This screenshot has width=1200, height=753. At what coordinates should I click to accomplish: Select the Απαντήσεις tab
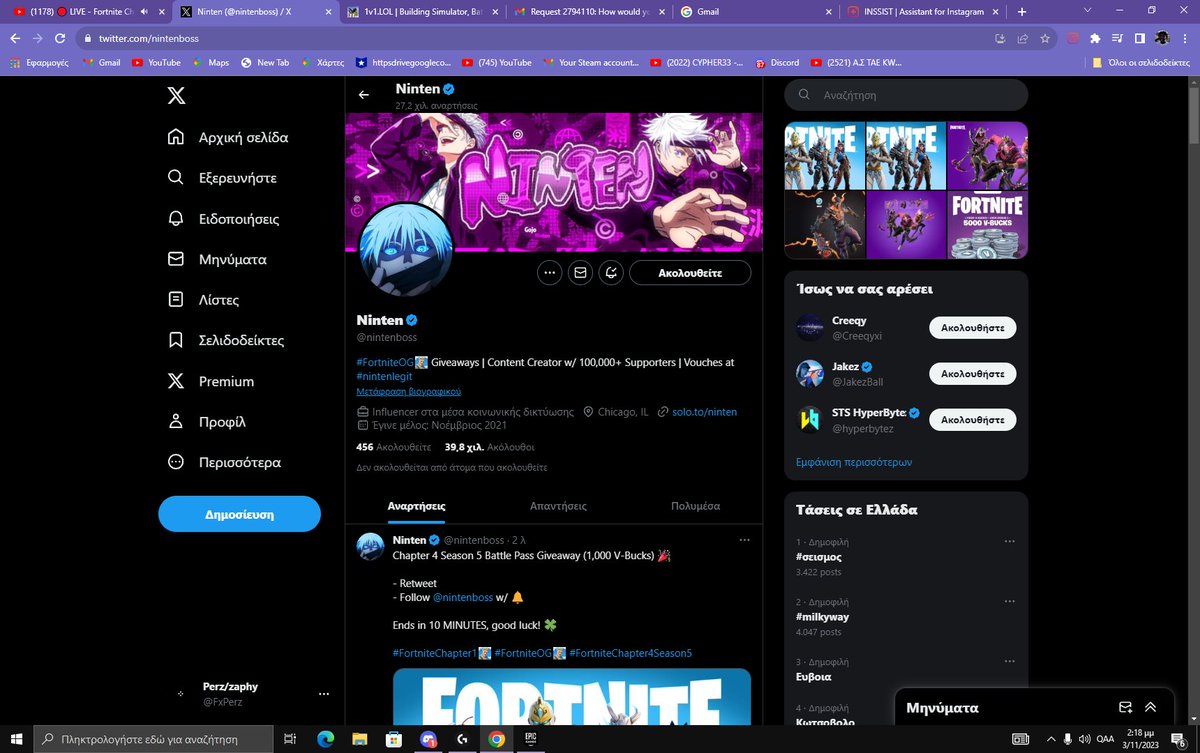point(558,506)
